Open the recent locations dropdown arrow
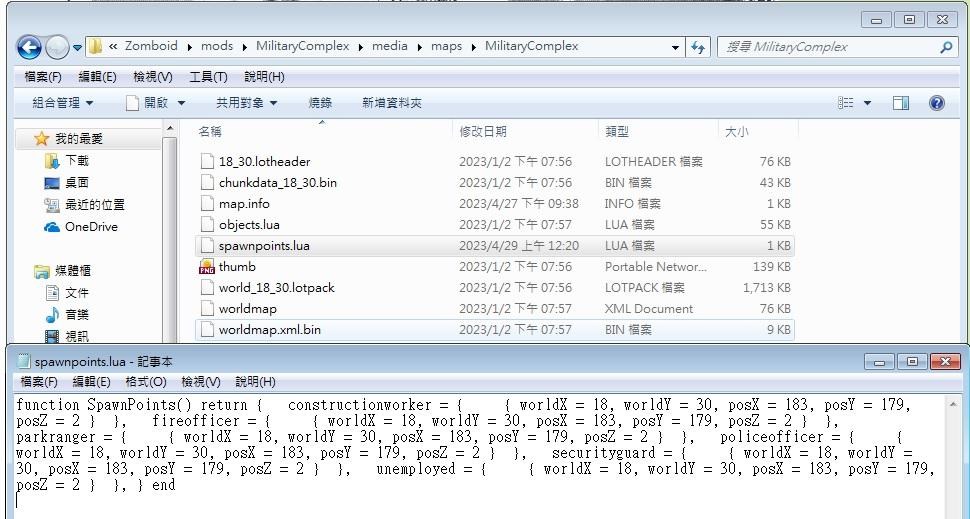970x519 pixels. click(77, 48)
